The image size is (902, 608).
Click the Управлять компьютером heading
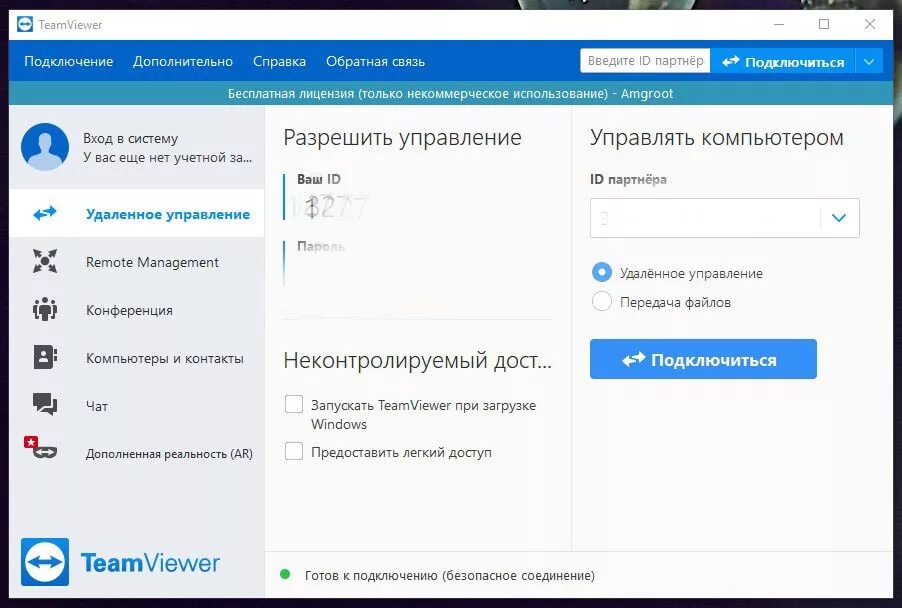pyautogui.click(x=717, y=137)
